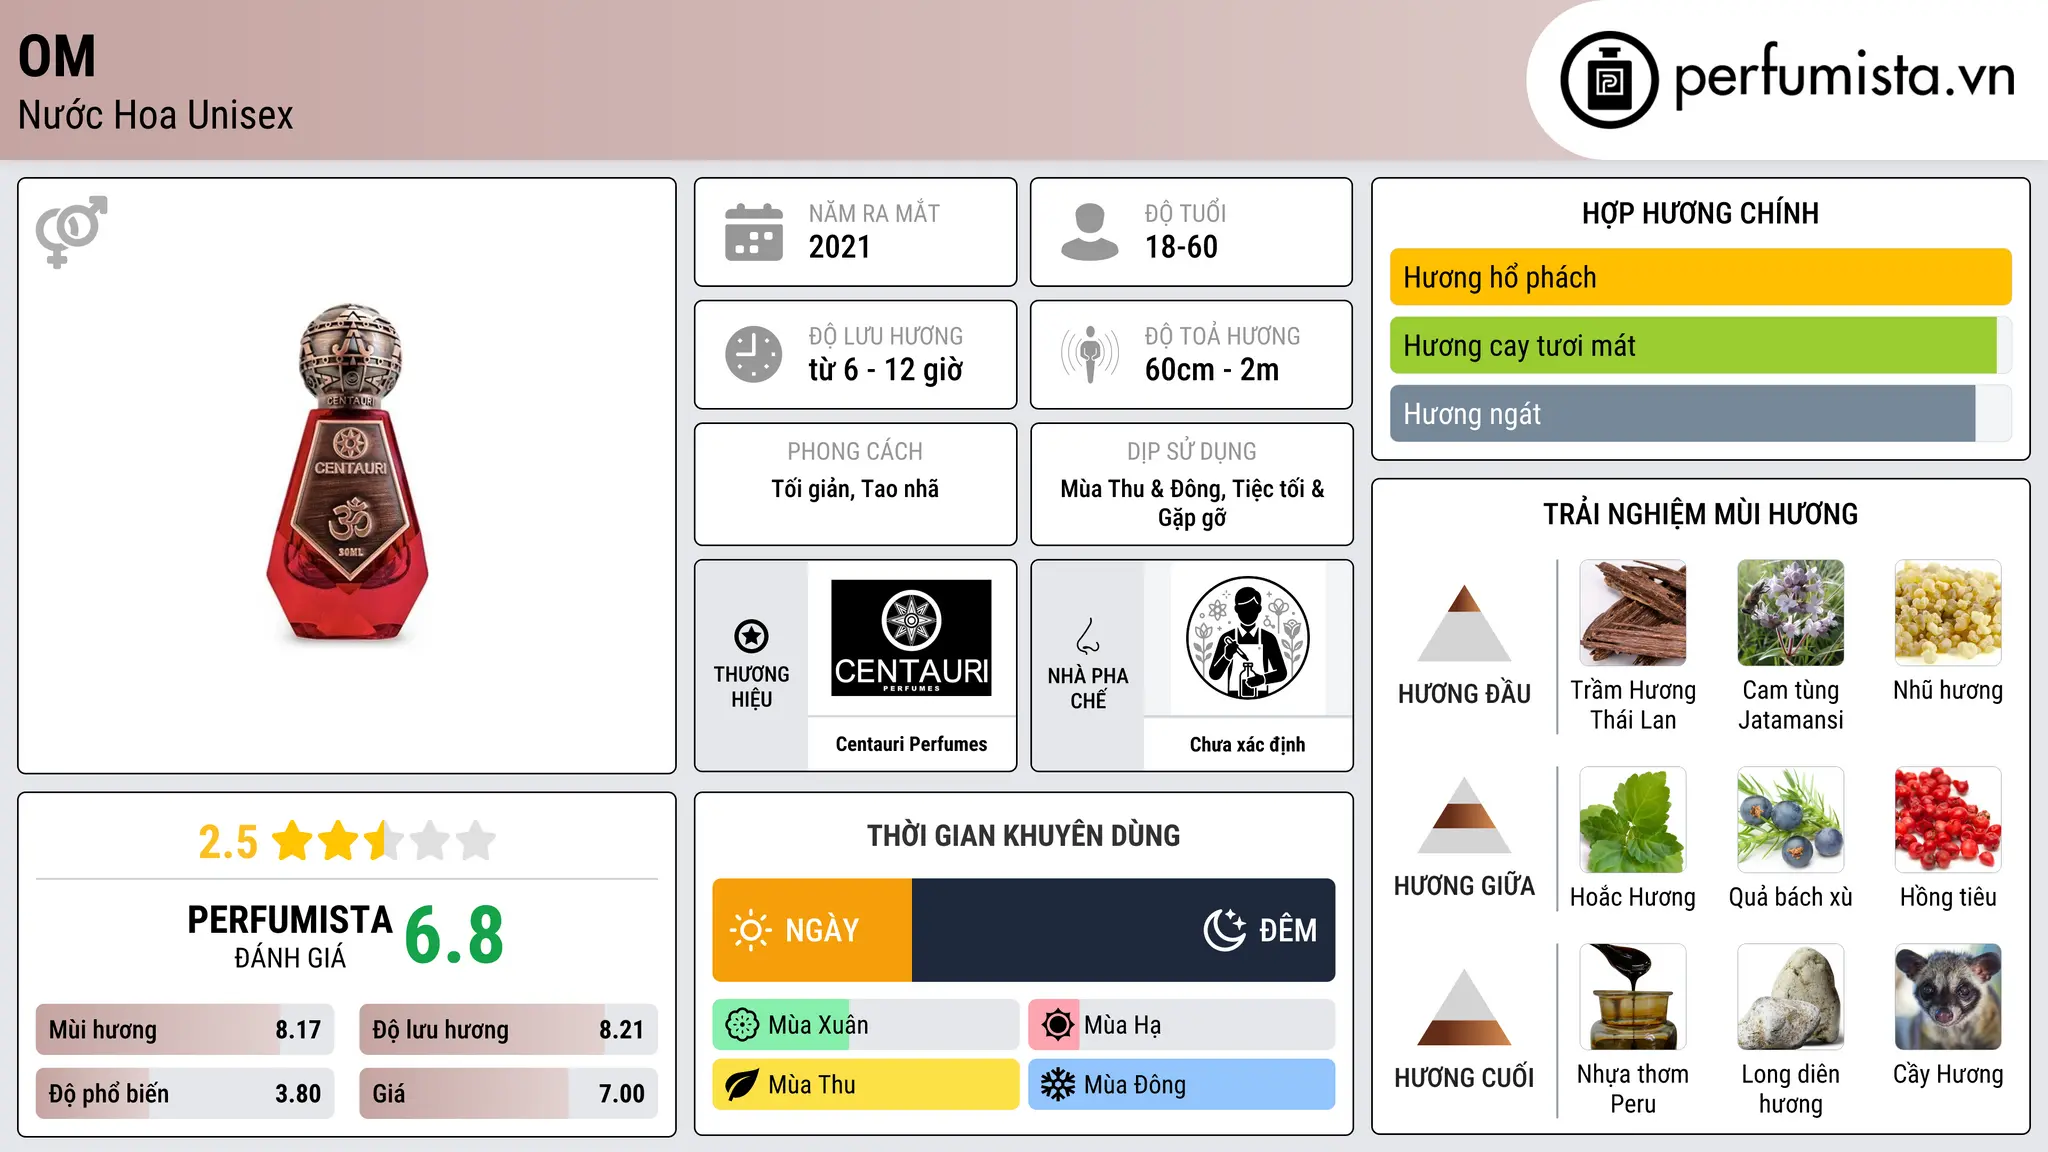The width and height of the screenshot is (2048, 1152).
Task: Click the person icon beside Độ tuổi
Action: click(x=1090, y=232)
